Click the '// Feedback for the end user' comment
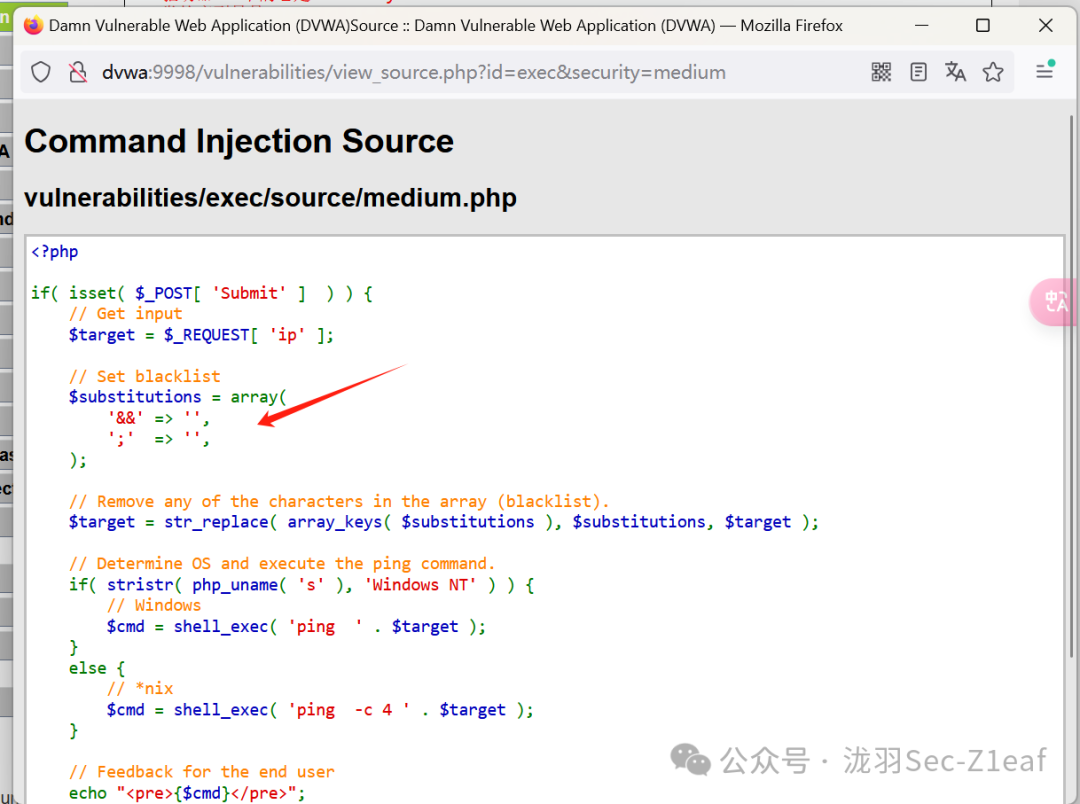1080x804 pixels. (201, 772)
